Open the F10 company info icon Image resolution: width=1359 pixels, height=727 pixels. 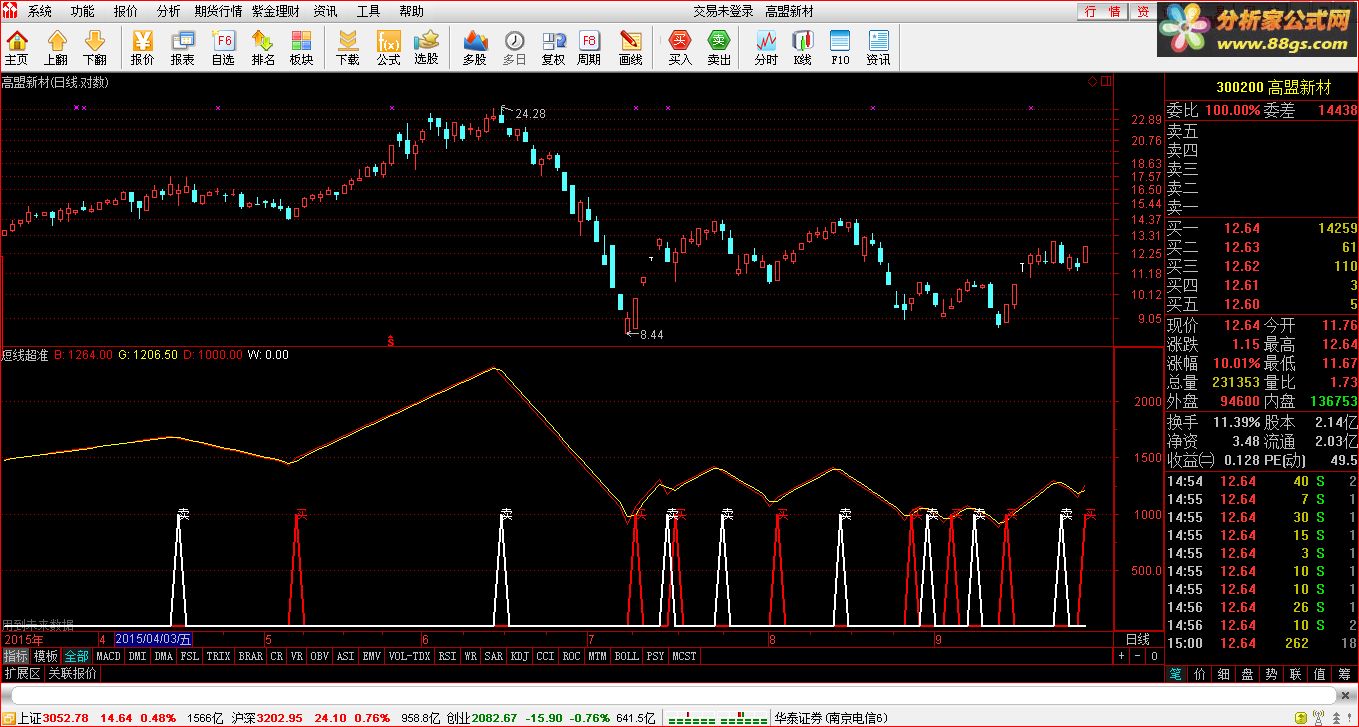click(840, 47)
